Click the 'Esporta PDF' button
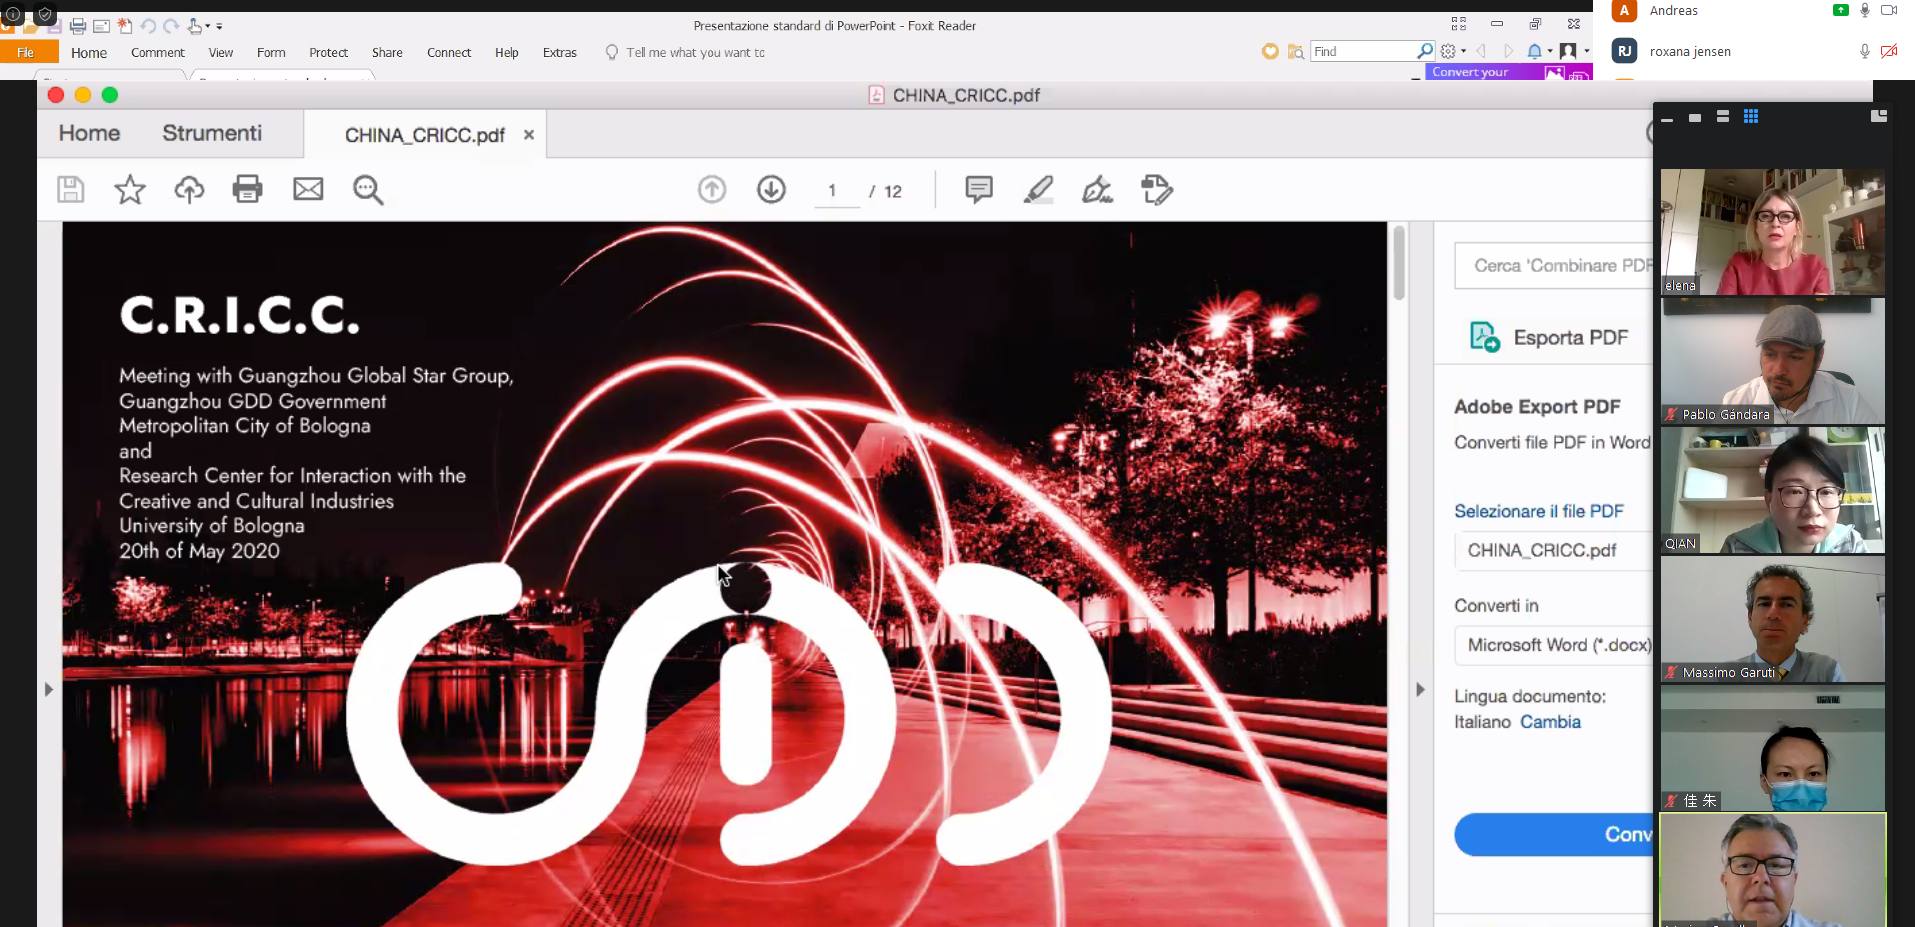 coord(1550,338)
